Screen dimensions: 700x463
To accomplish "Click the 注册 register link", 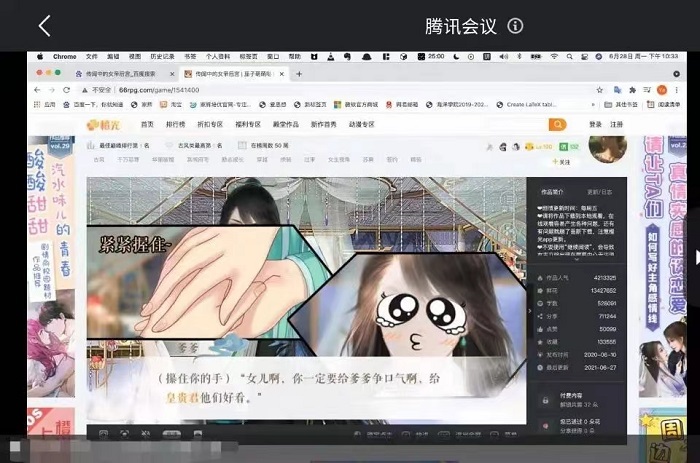I will 617,125.
